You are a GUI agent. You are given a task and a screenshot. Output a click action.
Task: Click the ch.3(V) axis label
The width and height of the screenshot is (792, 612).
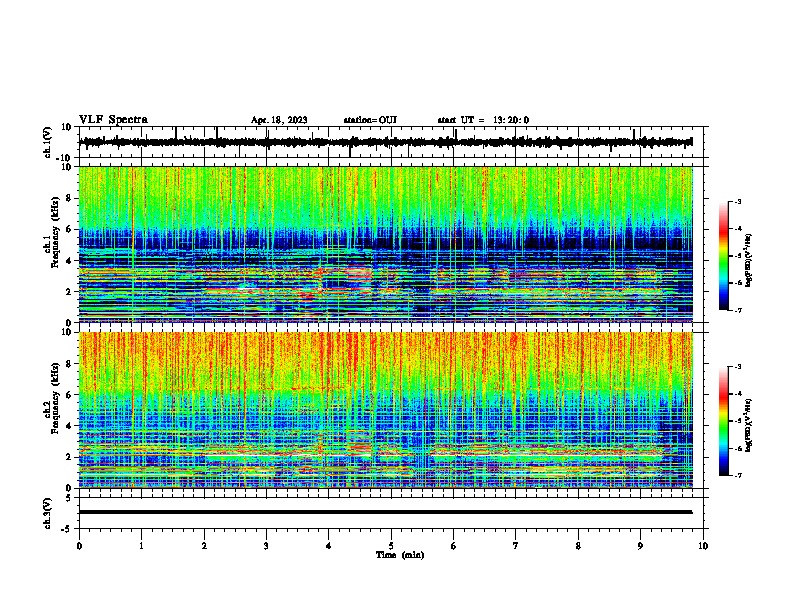click(x=48, y=513)
